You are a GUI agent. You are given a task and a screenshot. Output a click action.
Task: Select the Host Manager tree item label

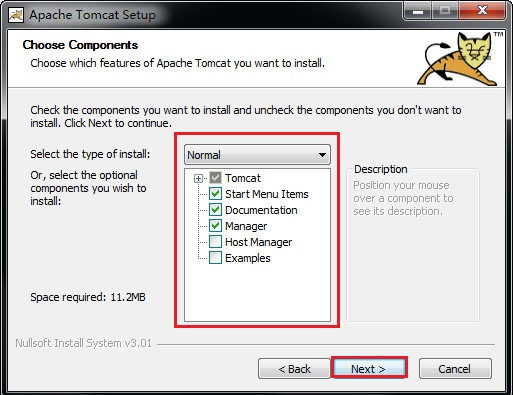pos(259,242)
